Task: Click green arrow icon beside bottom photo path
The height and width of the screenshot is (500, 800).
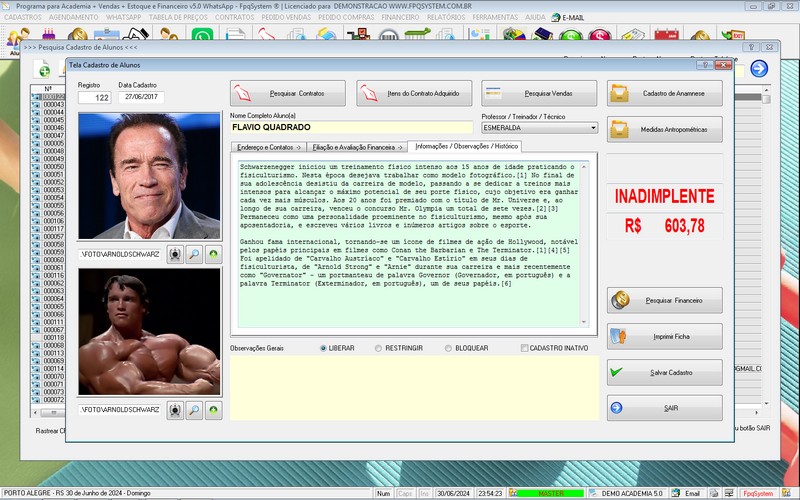Action: point(213,410)
